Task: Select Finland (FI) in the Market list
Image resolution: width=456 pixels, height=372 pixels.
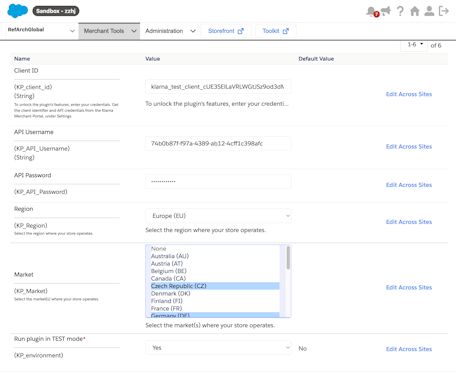Action: tap(215, 301)
